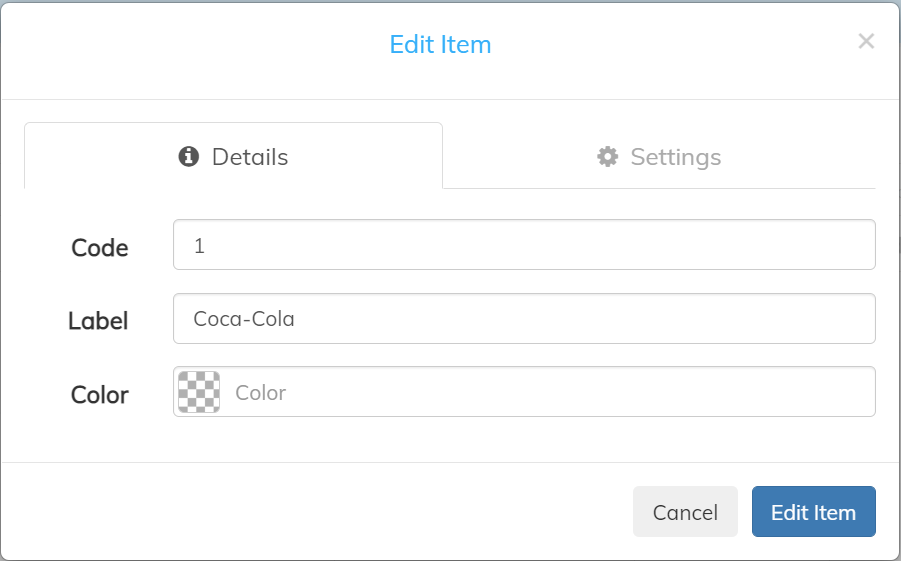Click the gear icon beside Settings
This screenshot has height=561, width=901.
607,156
